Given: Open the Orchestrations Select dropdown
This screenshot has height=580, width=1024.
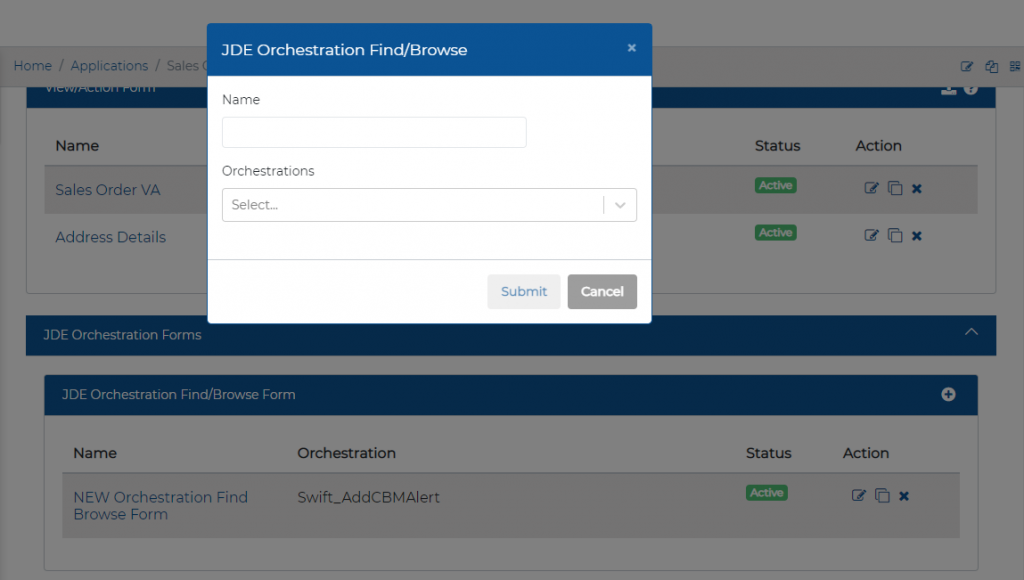Looking at the screenshot, I should coord(420,204).
